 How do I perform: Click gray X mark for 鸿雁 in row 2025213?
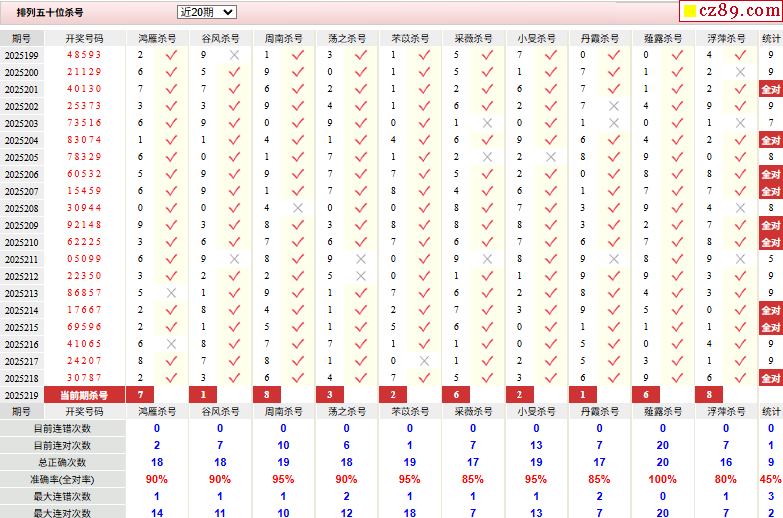tap(171, 293)
